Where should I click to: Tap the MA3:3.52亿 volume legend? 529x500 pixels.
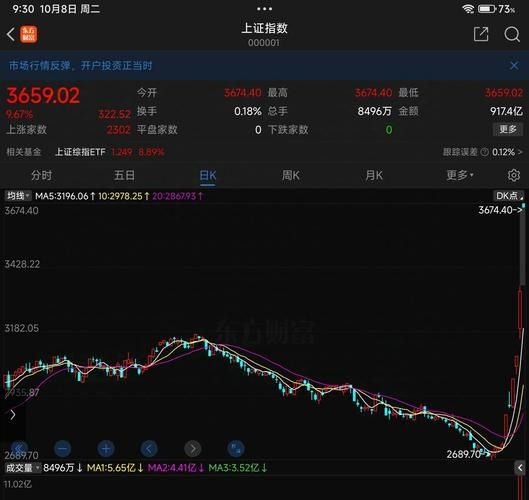click(x=238, y=468)
